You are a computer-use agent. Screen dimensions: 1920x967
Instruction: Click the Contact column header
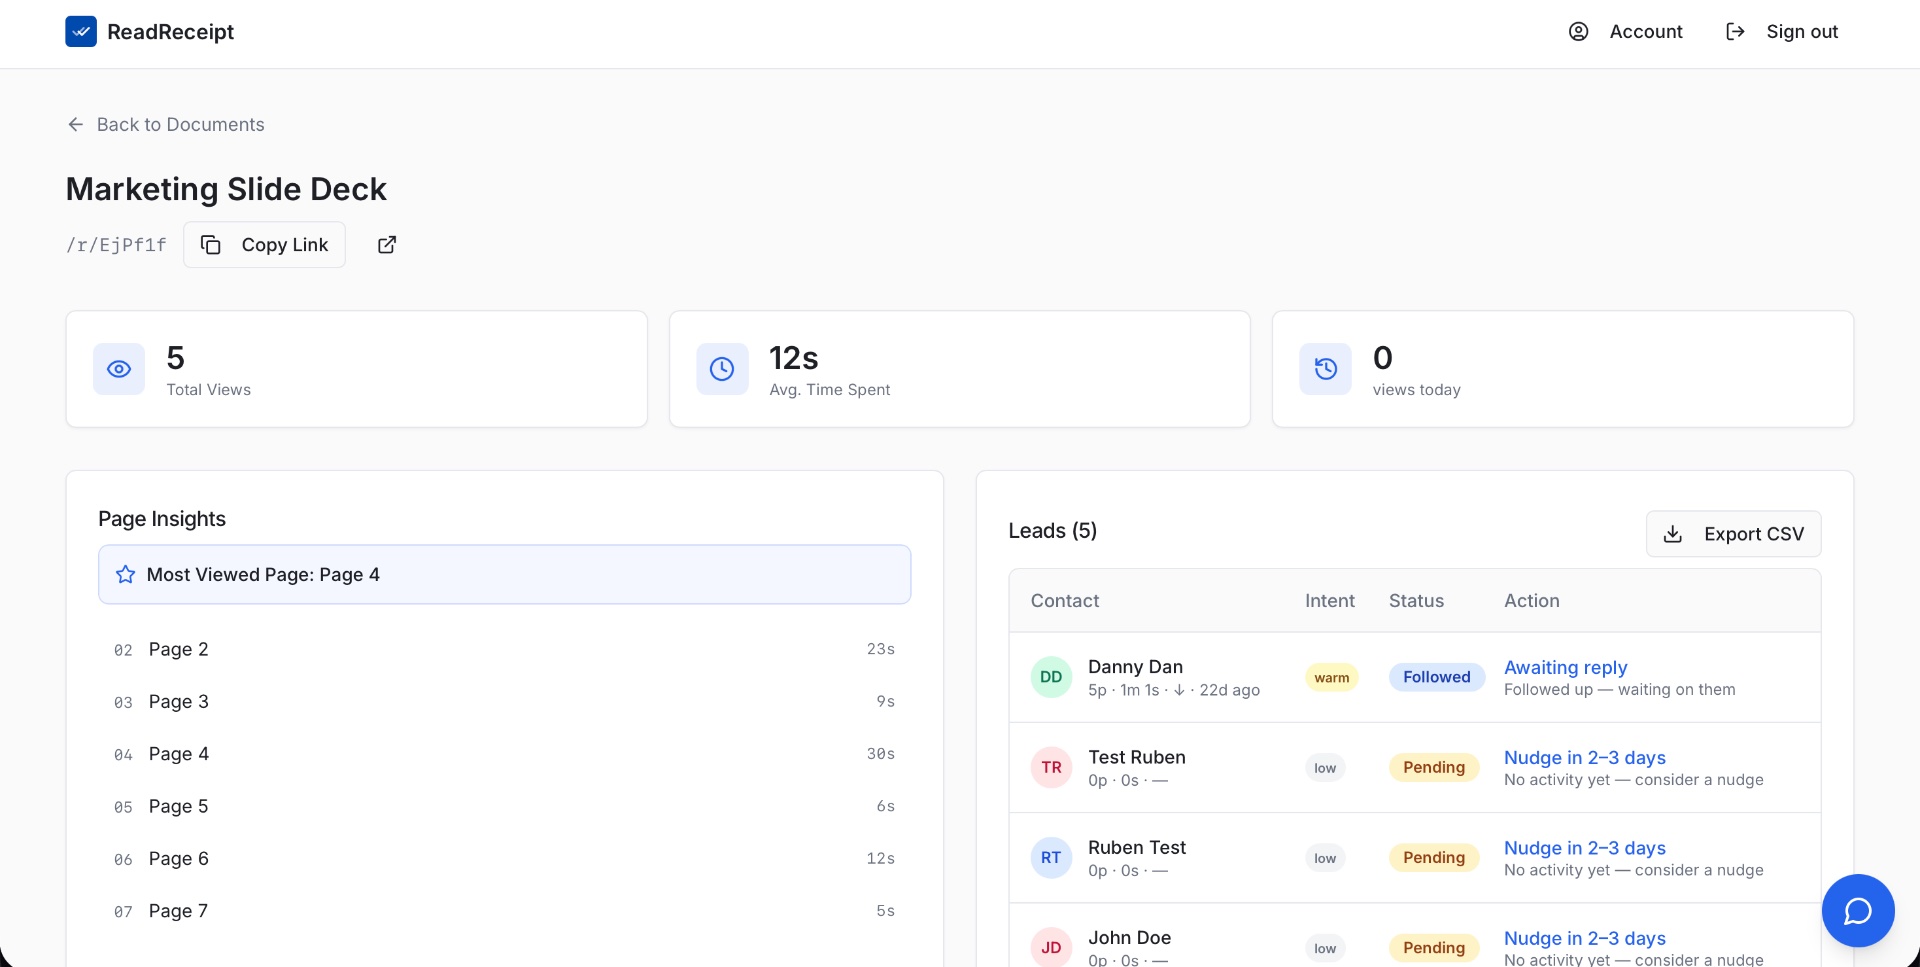coord(1065,601)
